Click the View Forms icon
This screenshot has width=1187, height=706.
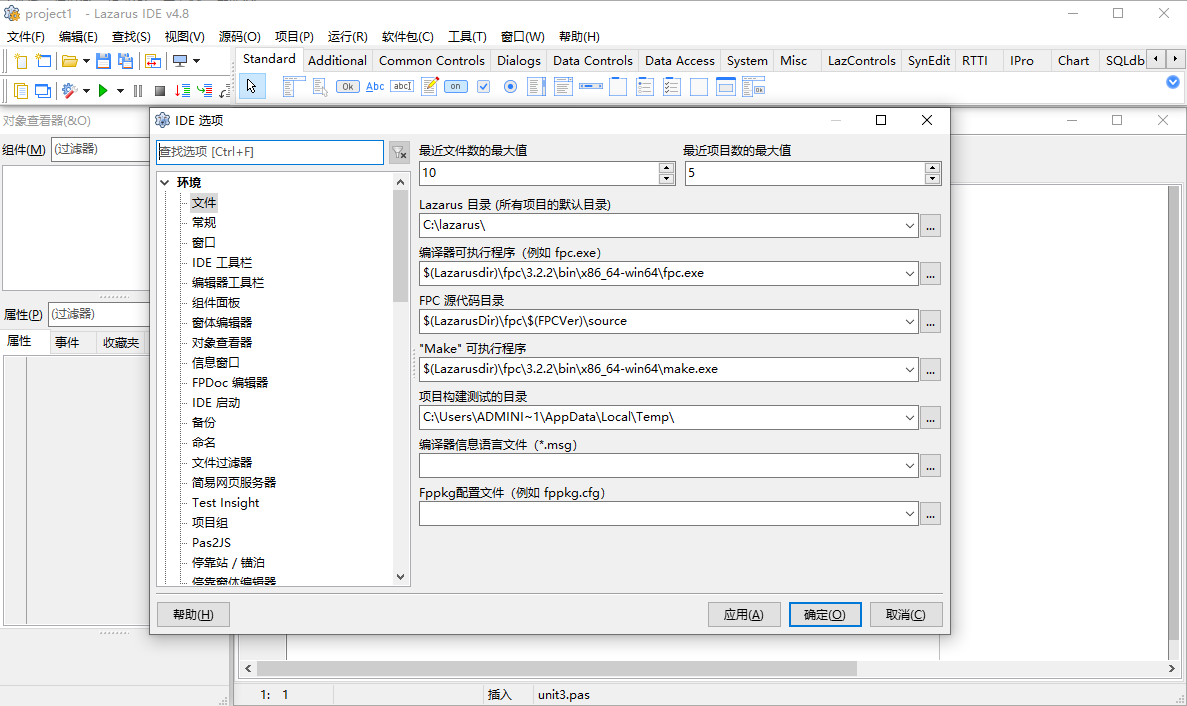(43, 91)
